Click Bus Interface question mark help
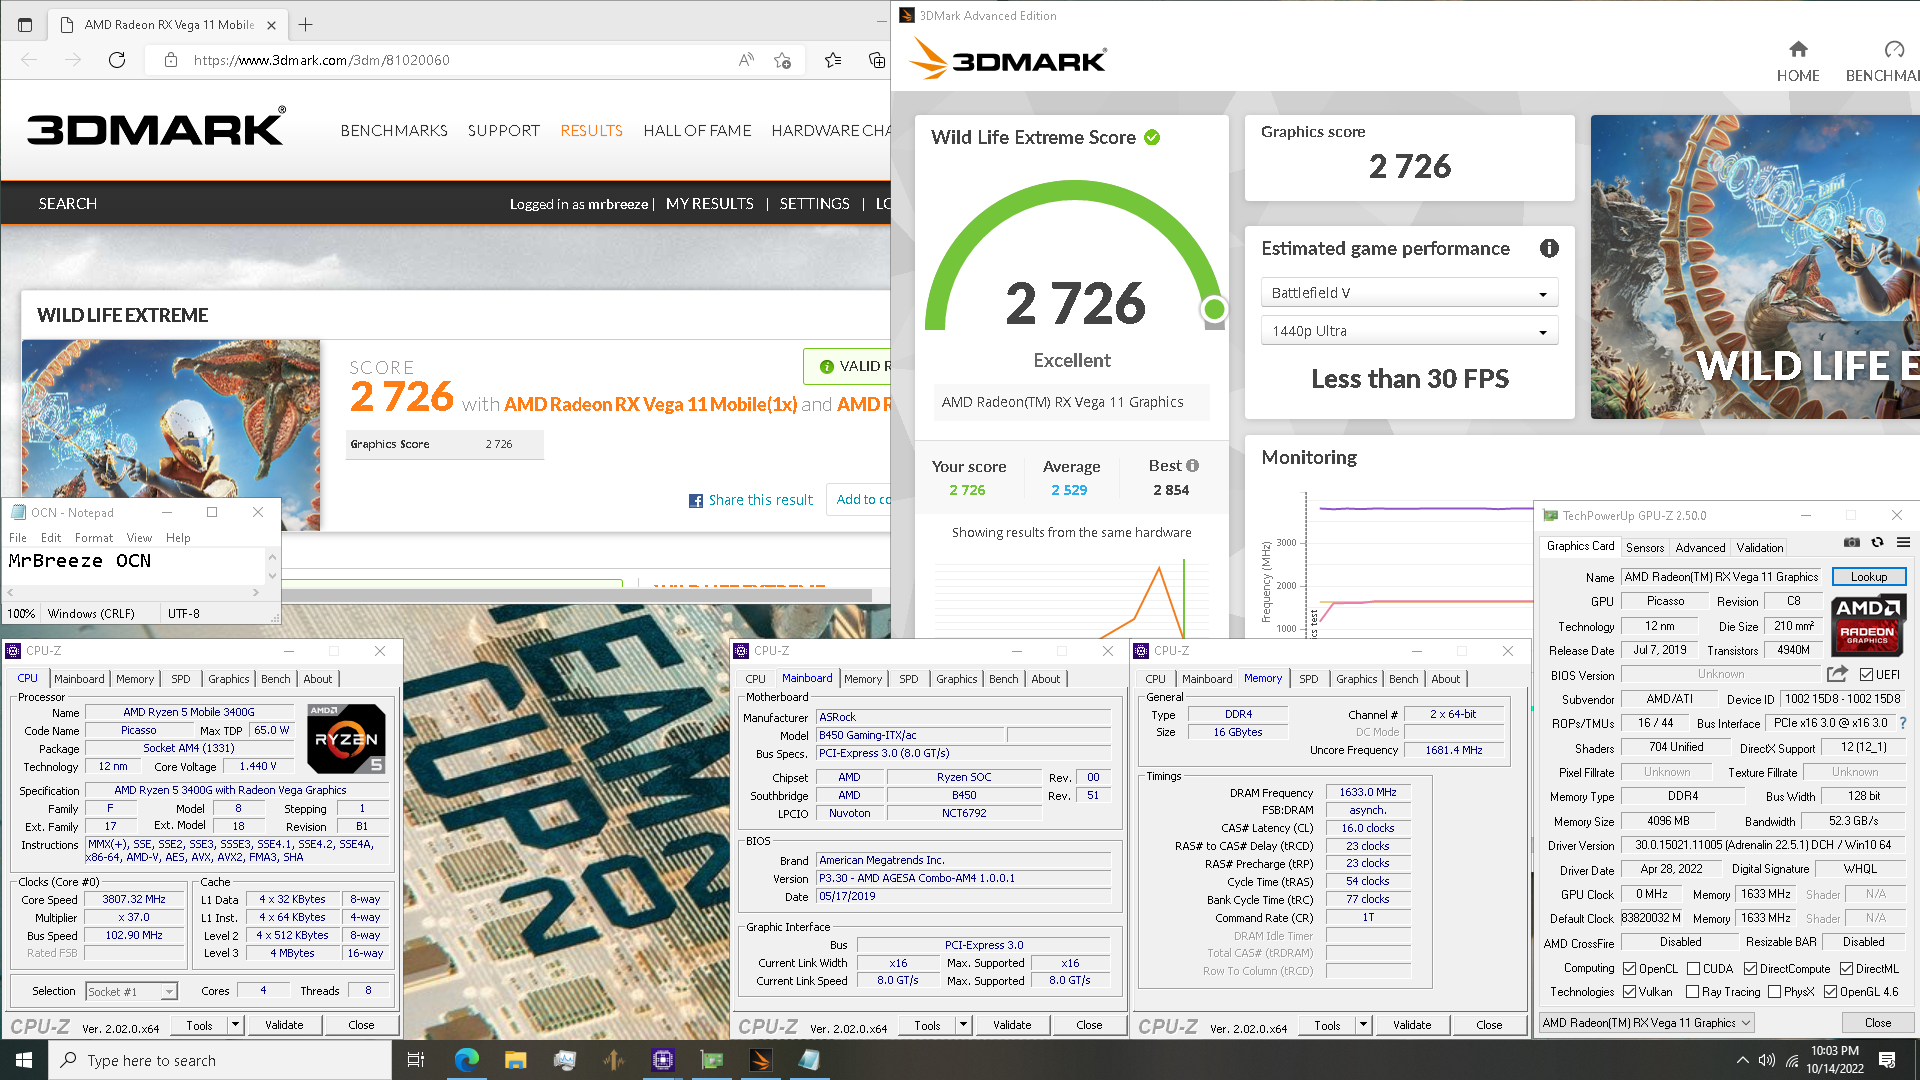The width and height of the screenshot is (1920, 1080). (1902, 723)
